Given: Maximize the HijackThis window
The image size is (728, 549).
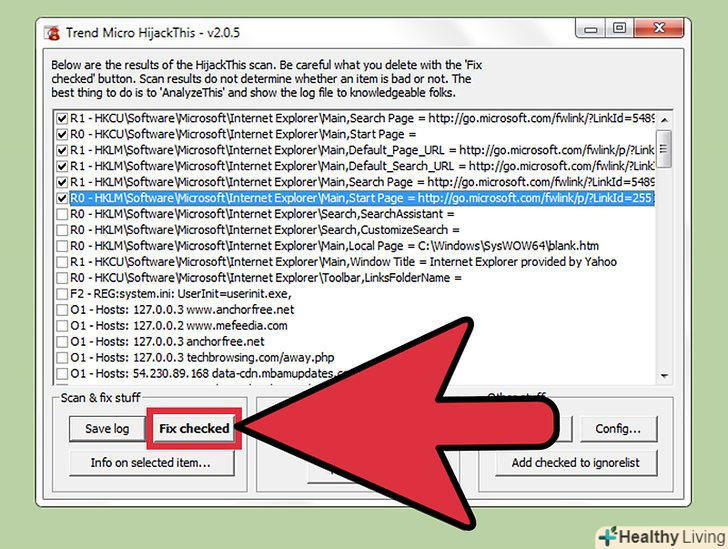Looking at the screenshot, I should [x=619, y=28].
